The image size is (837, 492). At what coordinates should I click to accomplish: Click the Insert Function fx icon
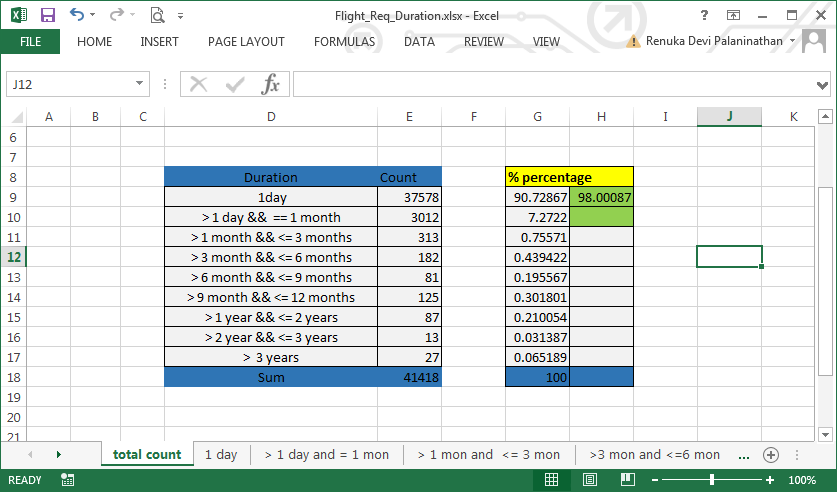tap(270, 85)
